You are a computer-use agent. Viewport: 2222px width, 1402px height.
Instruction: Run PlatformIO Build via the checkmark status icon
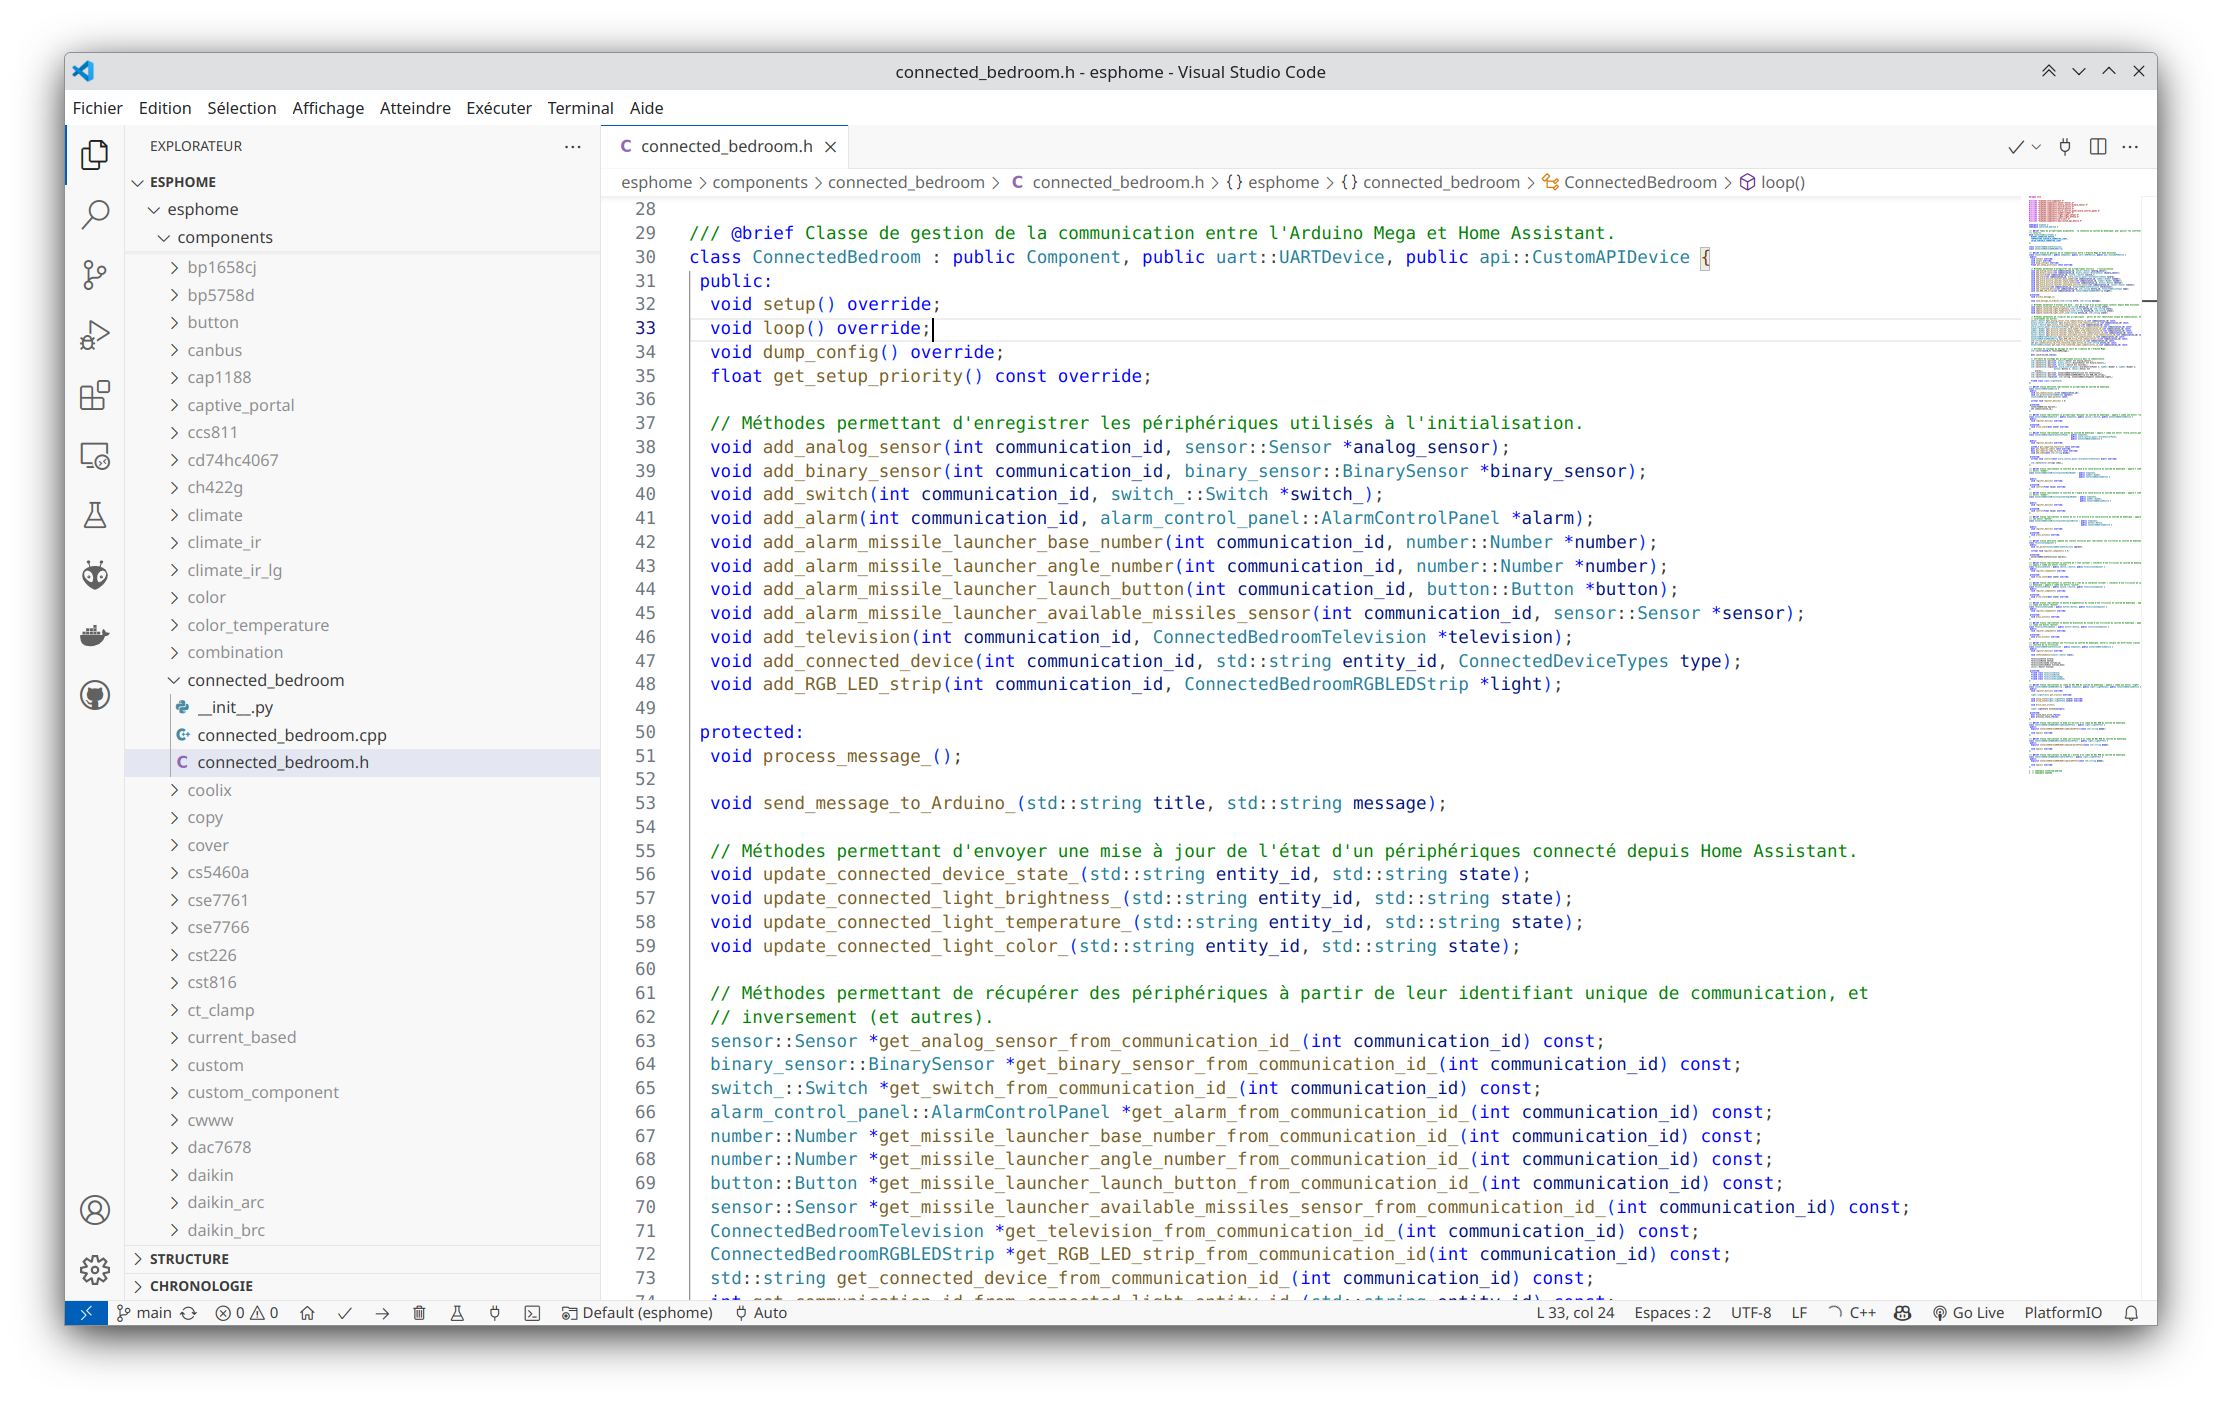[x=344, y=1313]
